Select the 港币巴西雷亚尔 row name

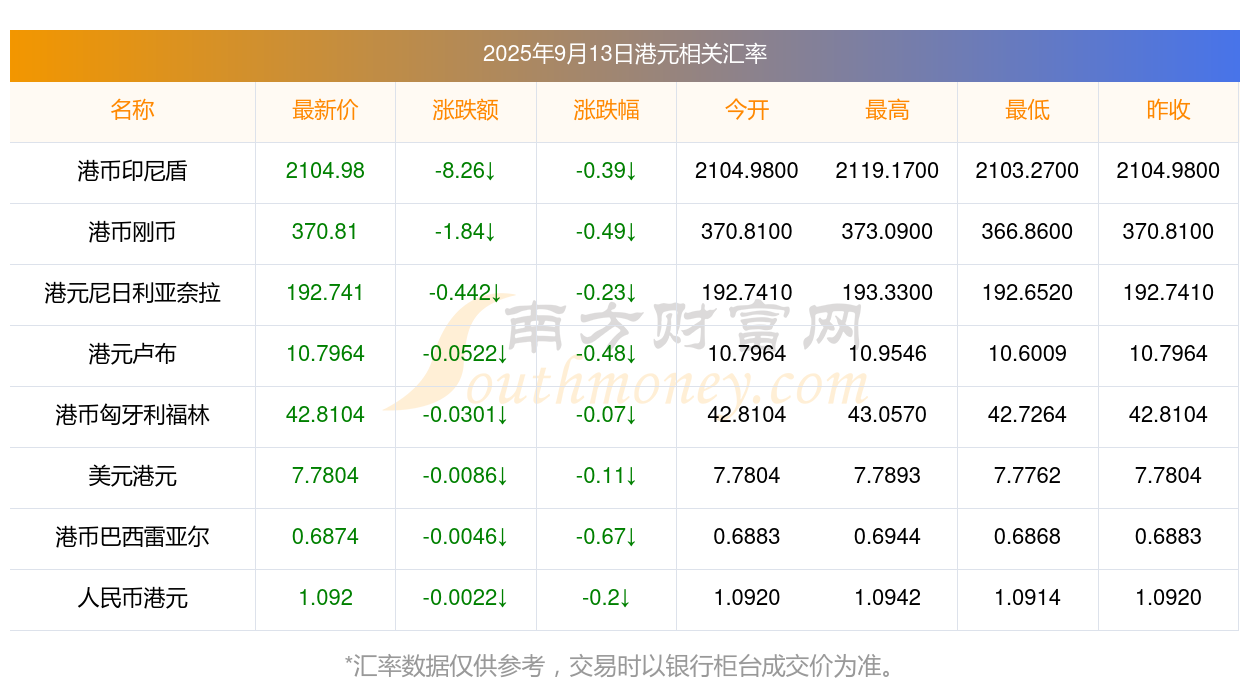[133, 537]
